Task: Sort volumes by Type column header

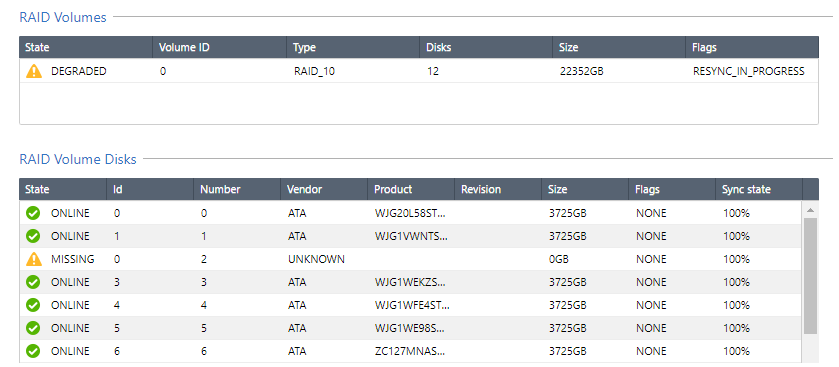Action: click(x=353, y=47)
